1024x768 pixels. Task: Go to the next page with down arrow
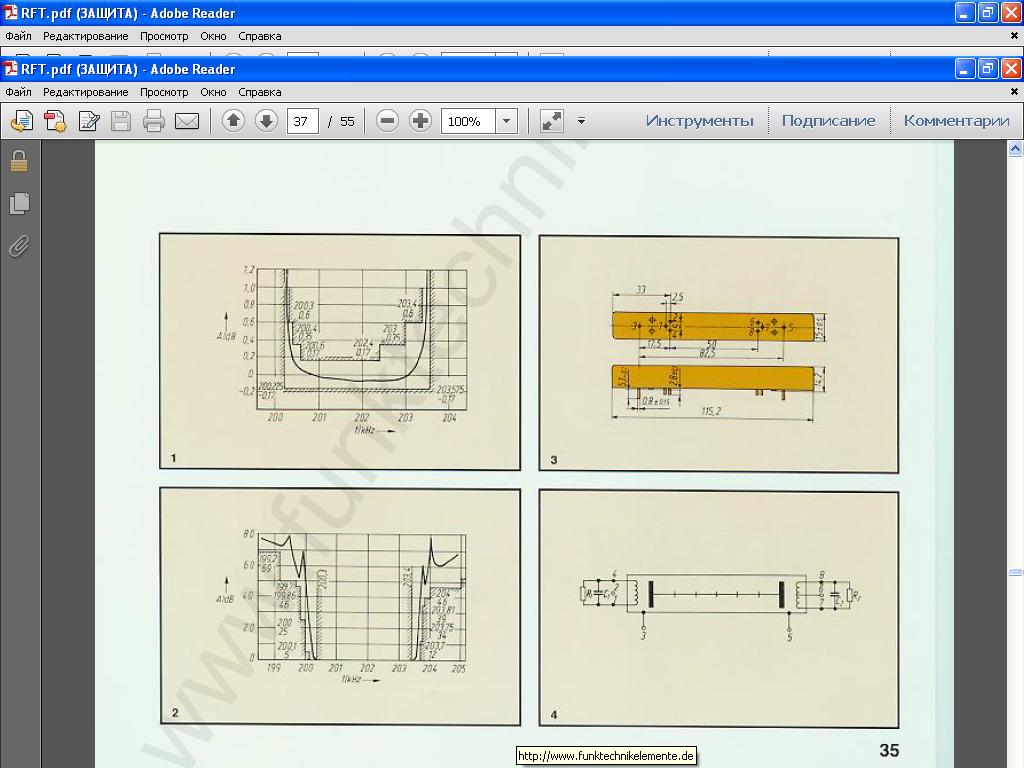[266, 121]
